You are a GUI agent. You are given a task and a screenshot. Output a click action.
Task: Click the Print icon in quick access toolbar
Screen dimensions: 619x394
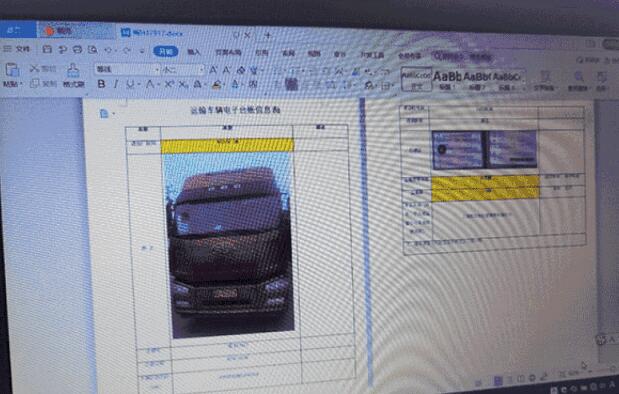point(77,49)
